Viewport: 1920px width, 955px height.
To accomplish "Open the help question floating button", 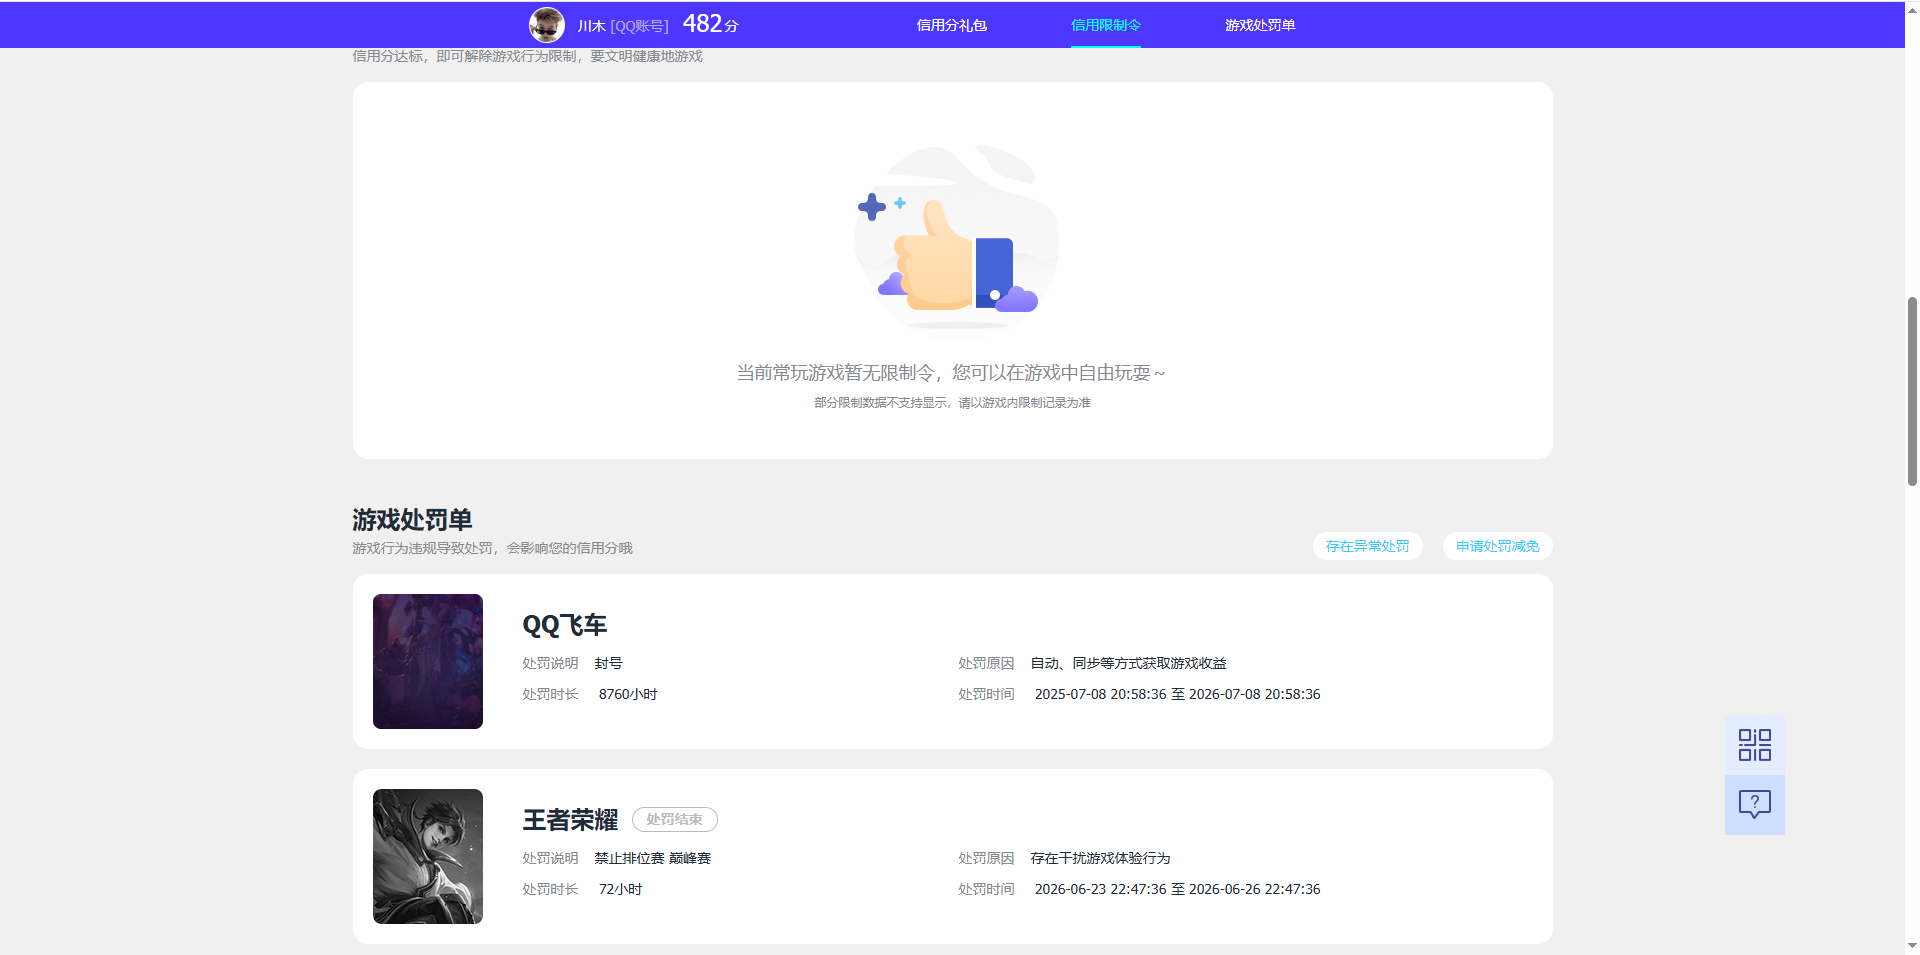I will [x=1754, y=805].
